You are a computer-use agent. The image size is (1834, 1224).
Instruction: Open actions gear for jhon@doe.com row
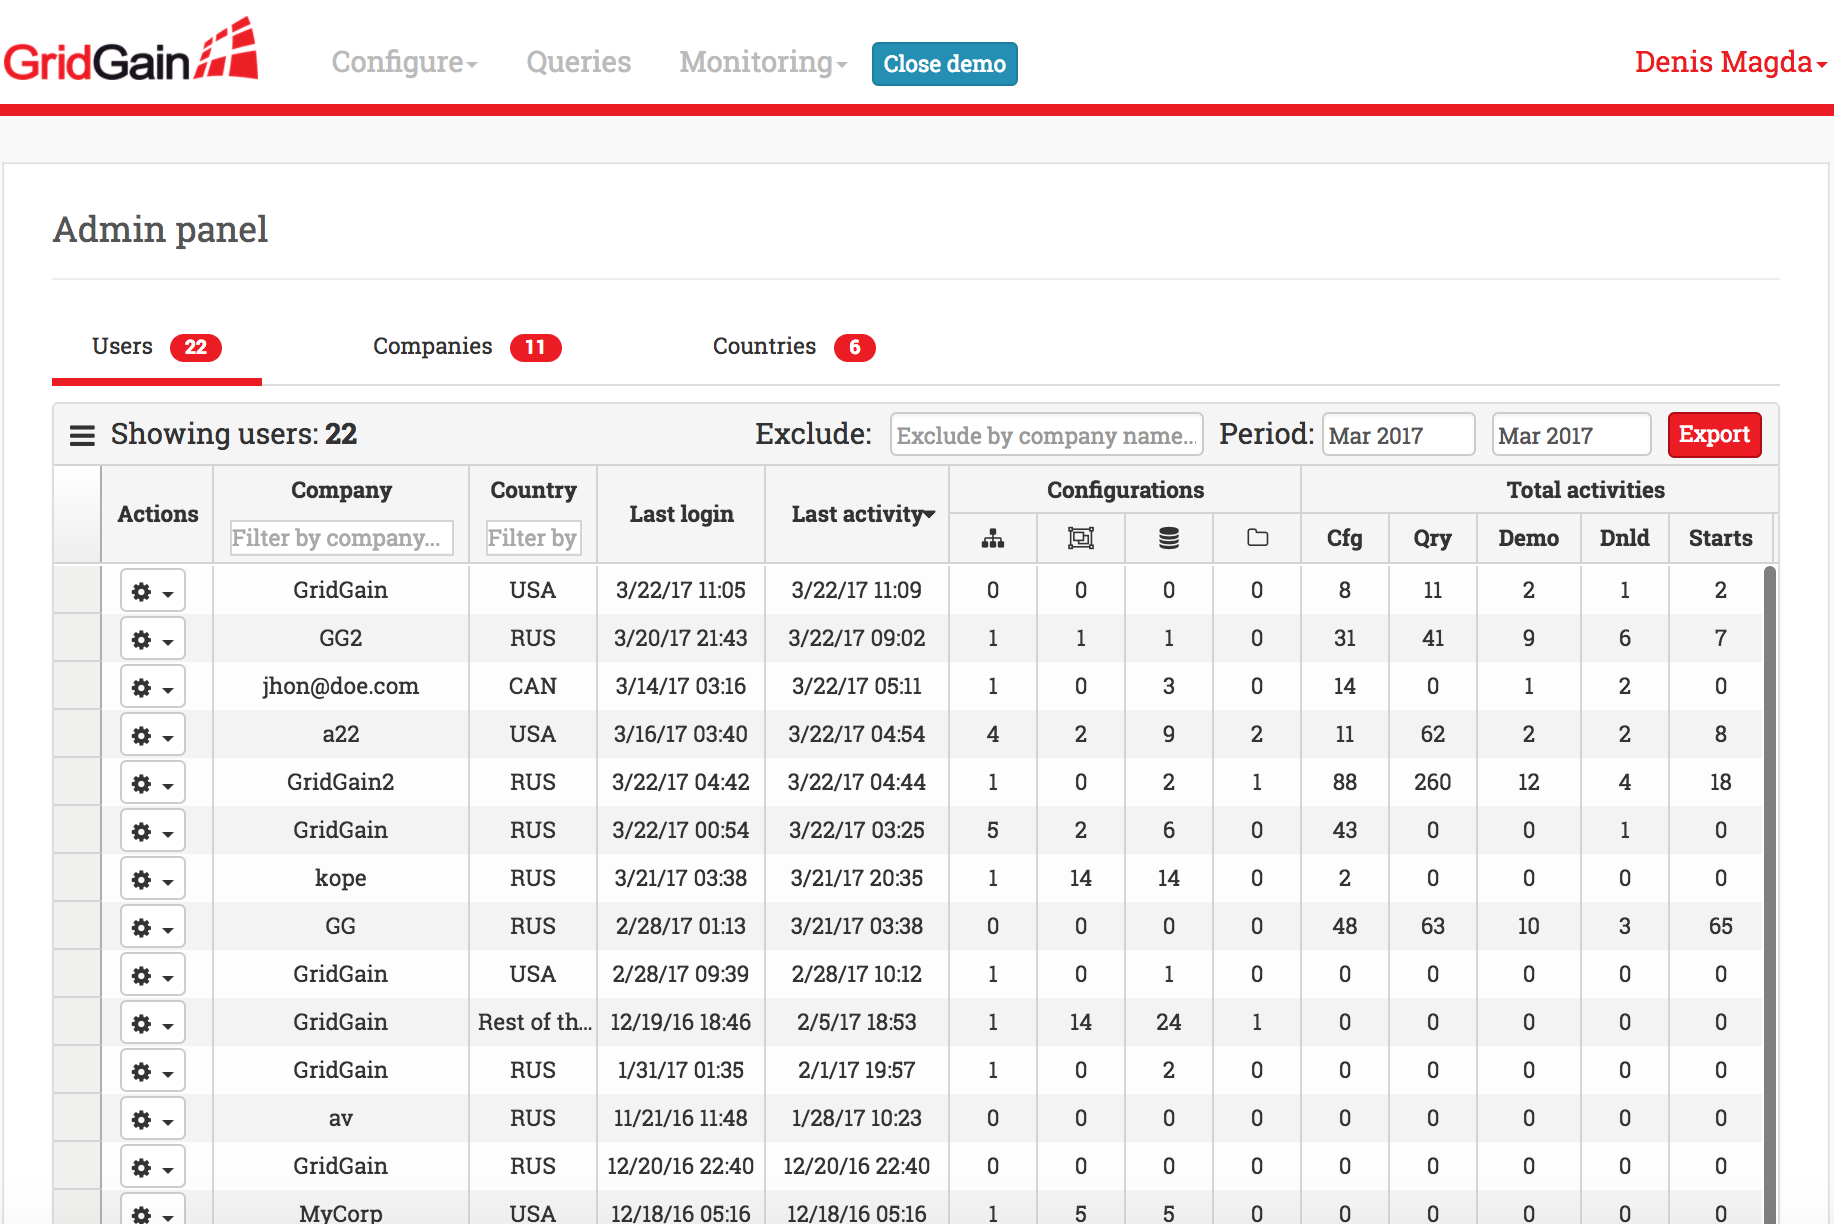click(x=153, y=687)
